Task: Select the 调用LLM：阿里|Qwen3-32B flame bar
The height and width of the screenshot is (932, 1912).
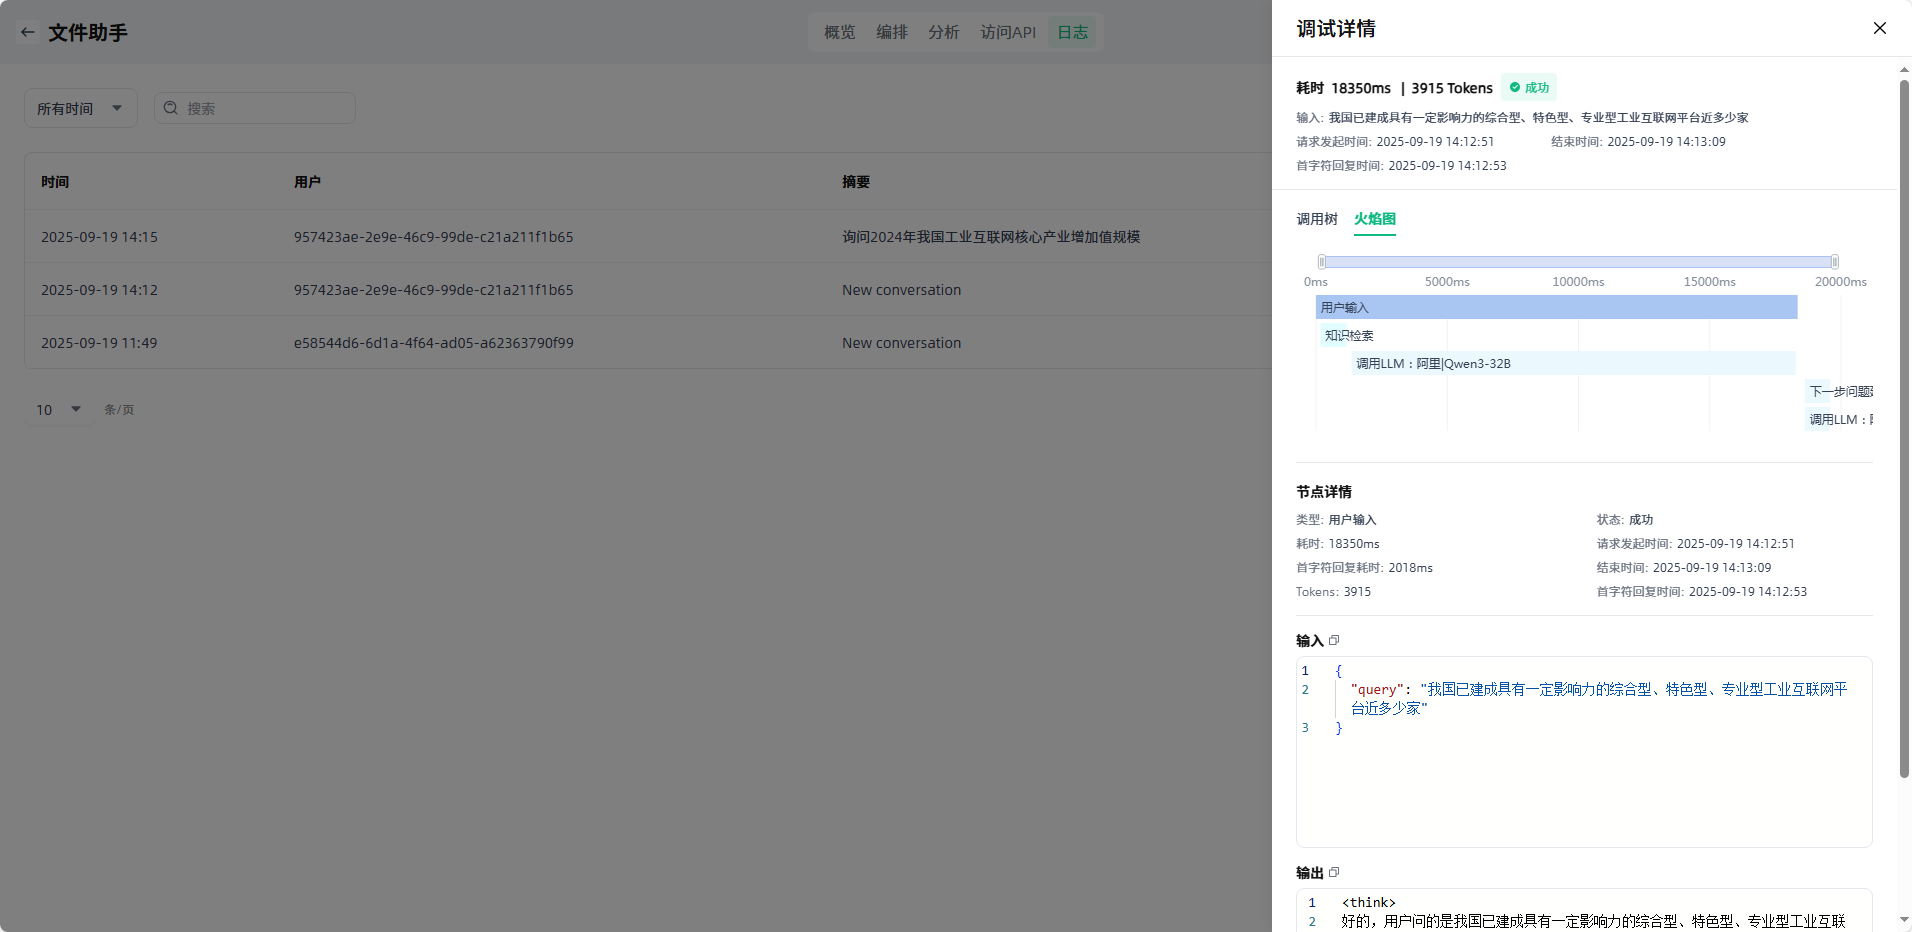Action: [x=1573, y=363]
